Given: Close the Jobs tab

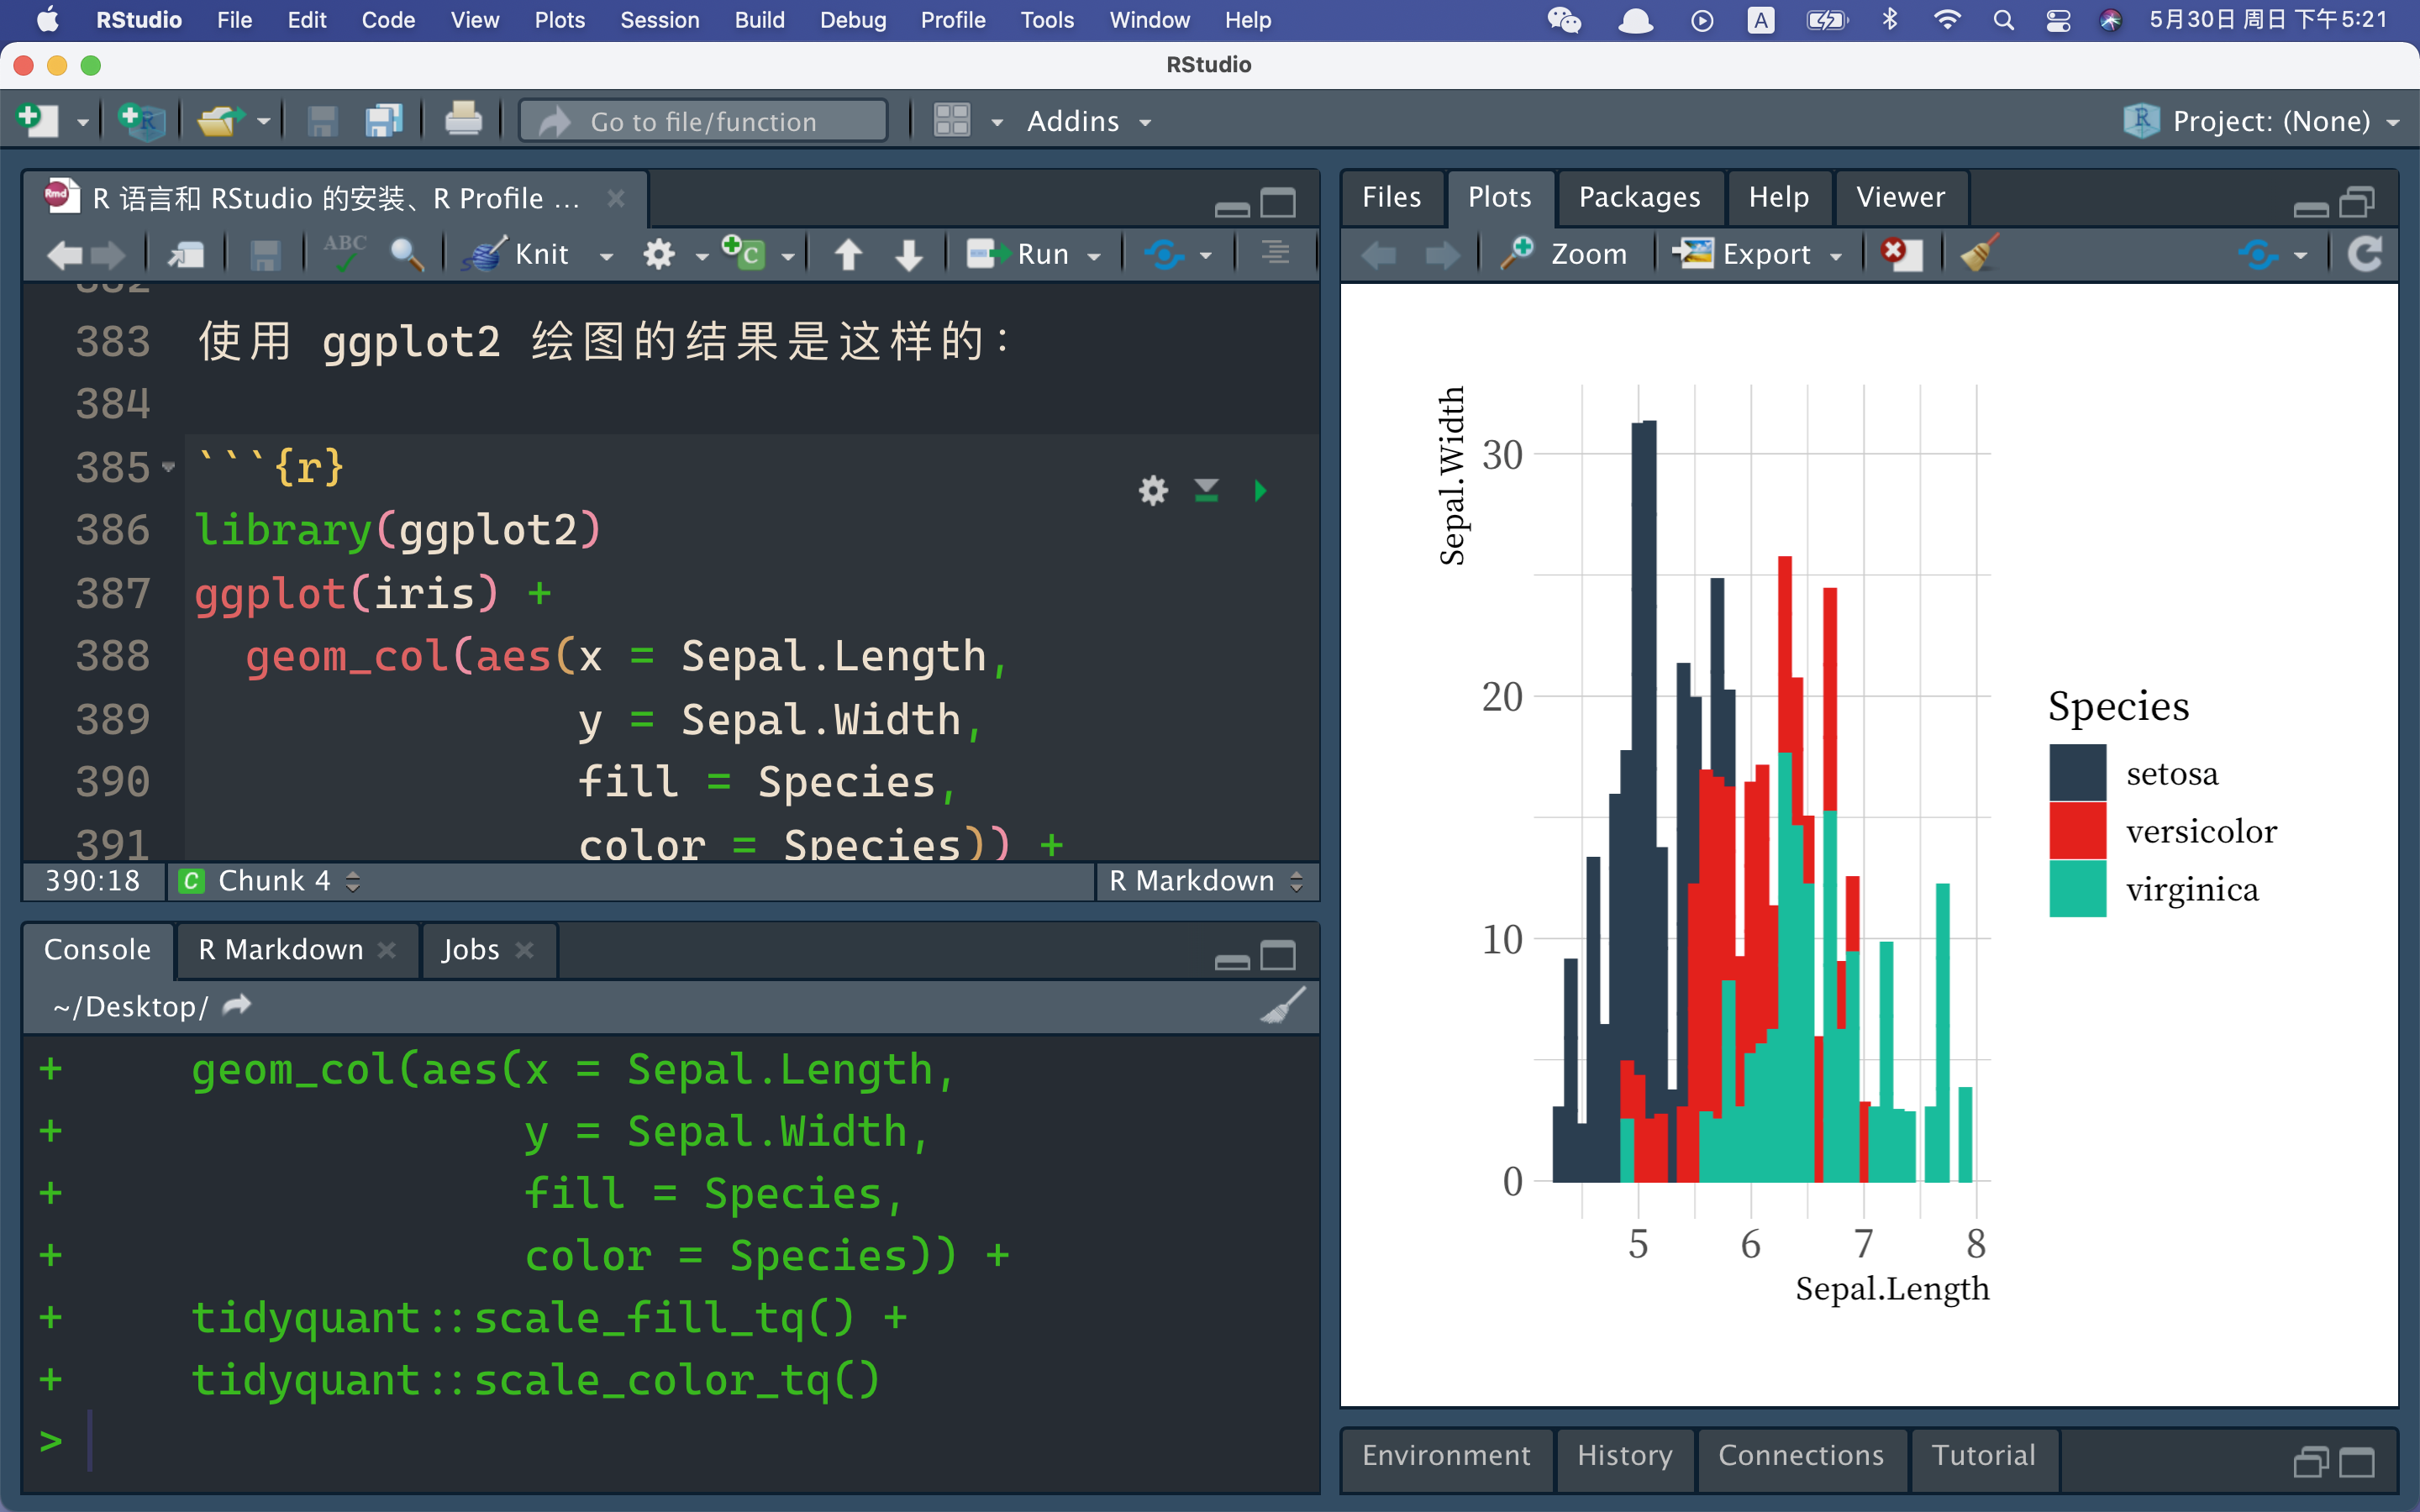Looking at the screenshot, I should (x=525, y=950).
